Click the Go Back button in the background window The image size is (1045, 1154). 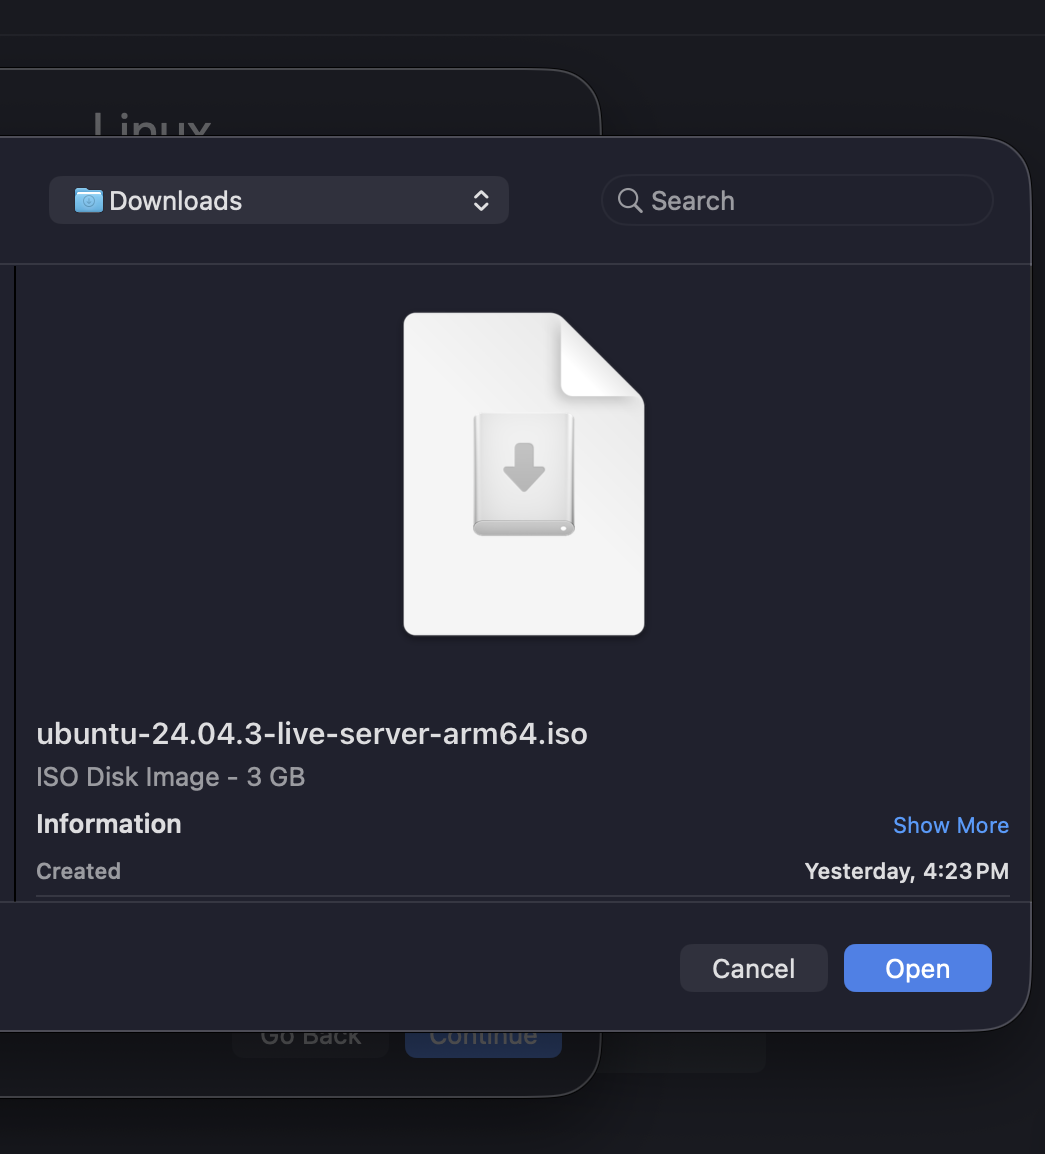pyautogui.click(x=310, y=1036)
